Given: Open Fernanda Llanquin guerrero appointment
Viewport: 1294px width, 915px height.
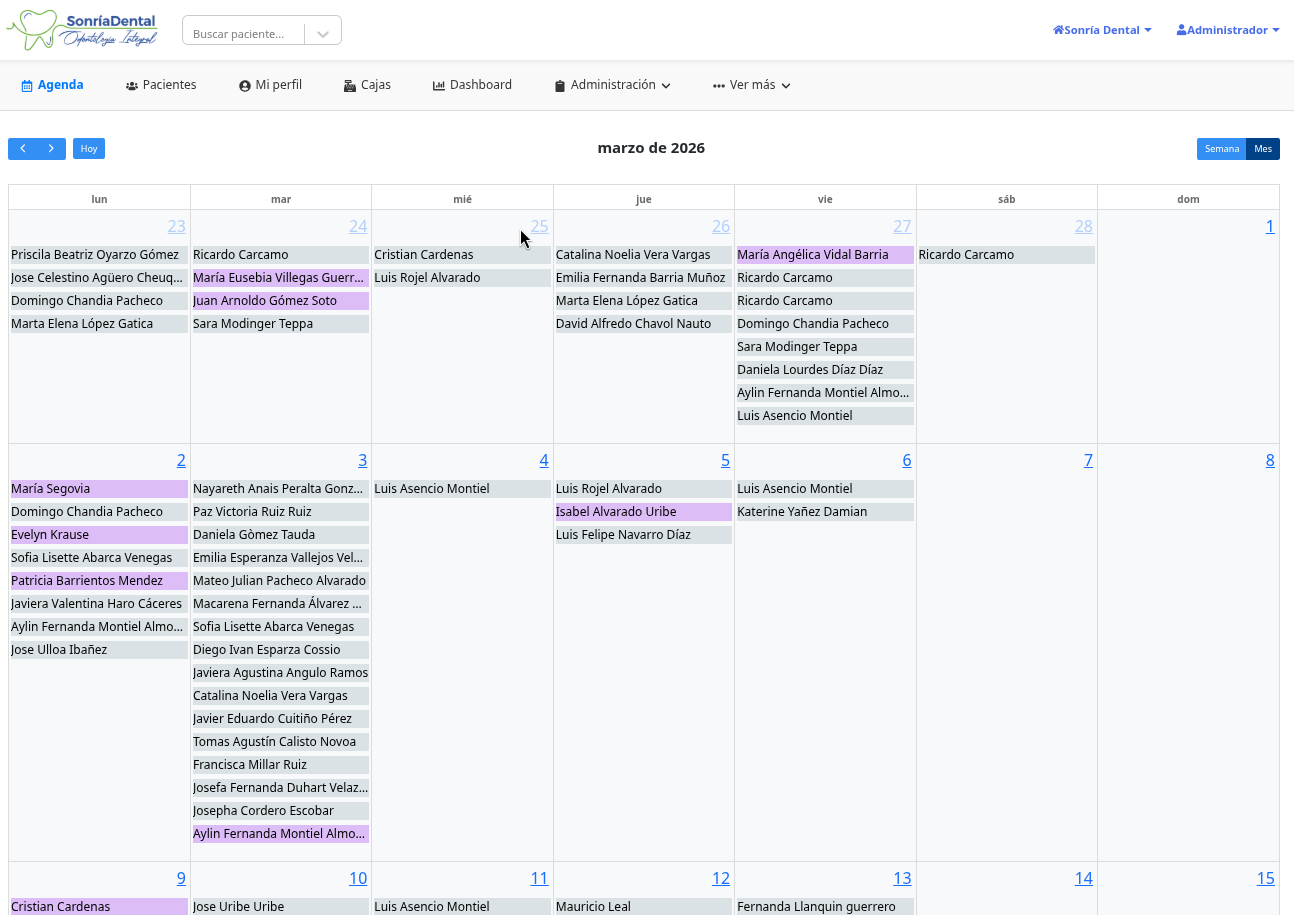Looking at the screenshot, I should [825, 906].
